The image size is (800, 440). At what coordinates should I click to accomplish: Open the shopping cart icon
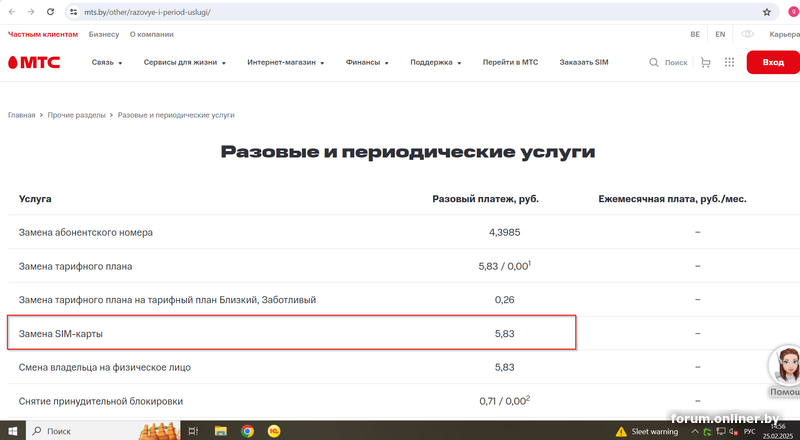(x=706, y=62)
